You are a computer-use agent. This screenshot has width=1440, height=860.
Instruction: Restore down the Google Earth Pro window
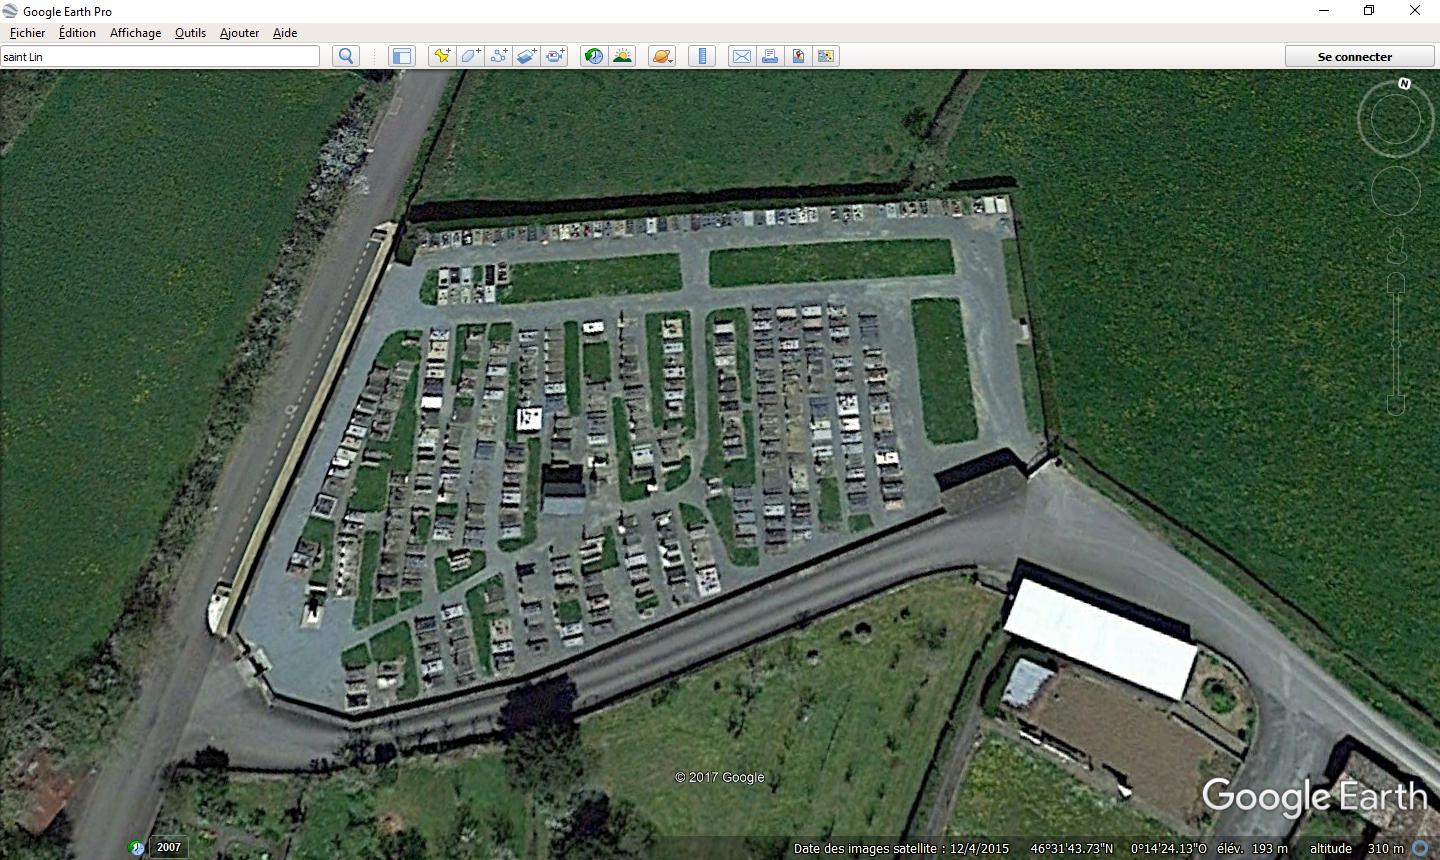(x=1369, y=11)
